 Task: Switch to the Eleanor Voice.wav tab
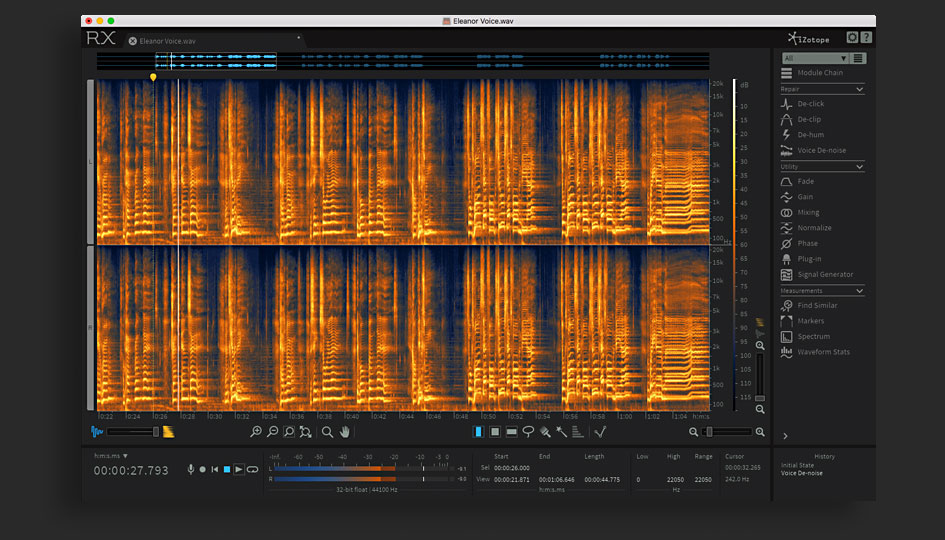pos(167,41)
